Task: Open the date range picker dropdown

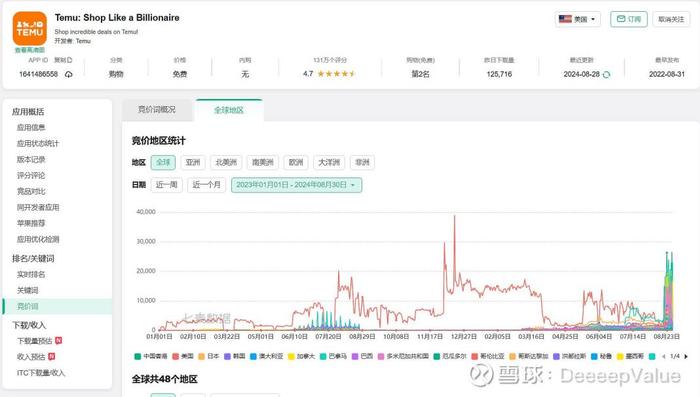Action: (296, 185)
